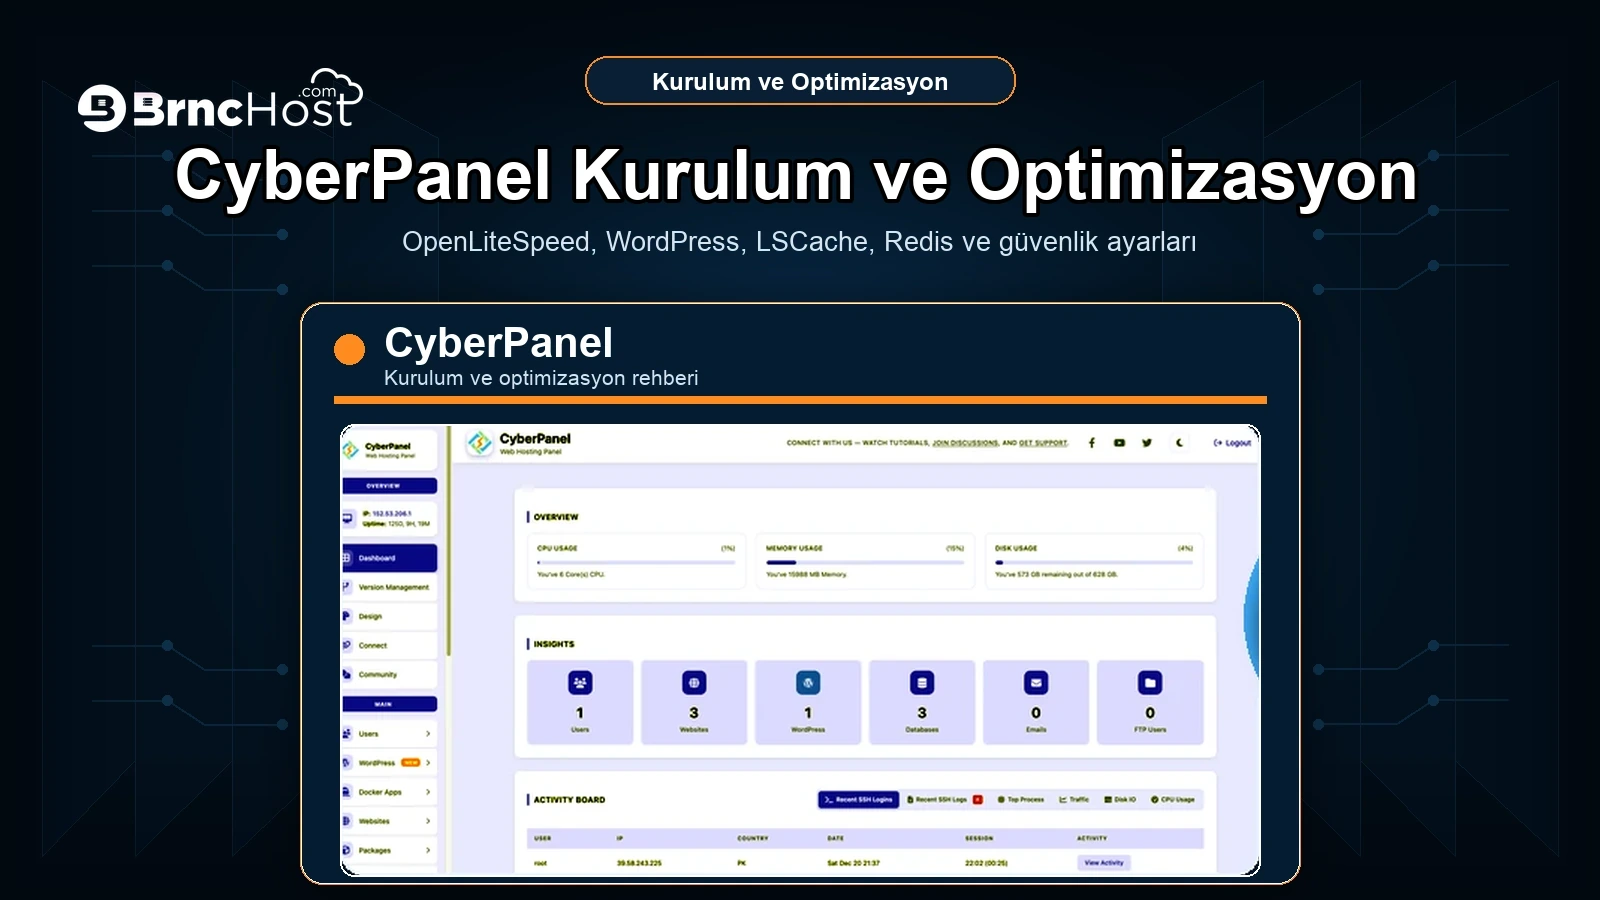Open the YouTube icon in header
The width and height of the screenshot is (1600, 900).
[1119, 443]
